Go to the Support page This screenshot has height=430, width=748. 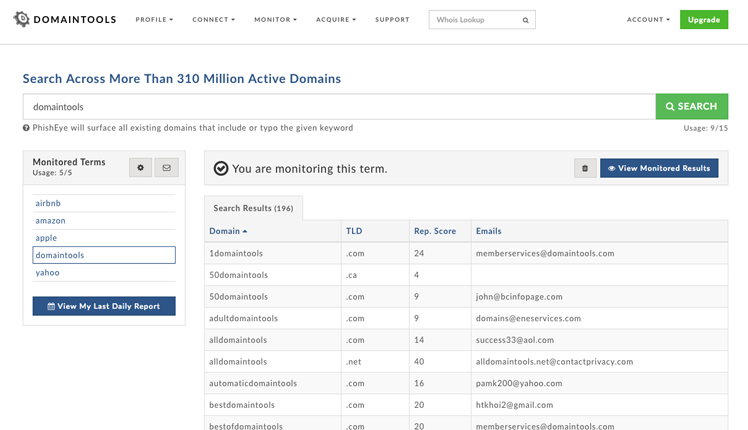click(x=392, y=20)
